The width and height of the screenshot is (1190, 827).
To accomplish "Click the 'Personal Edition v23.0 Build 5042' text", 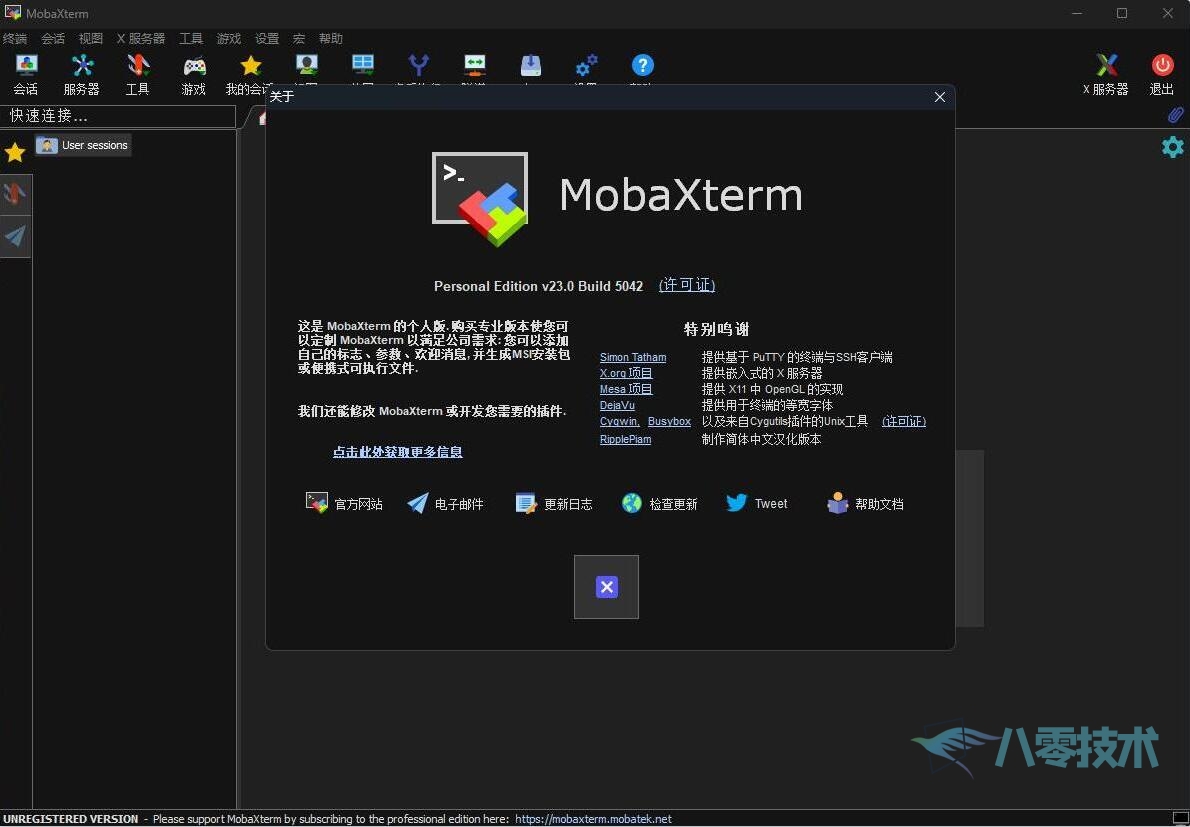I will (538, 286).
